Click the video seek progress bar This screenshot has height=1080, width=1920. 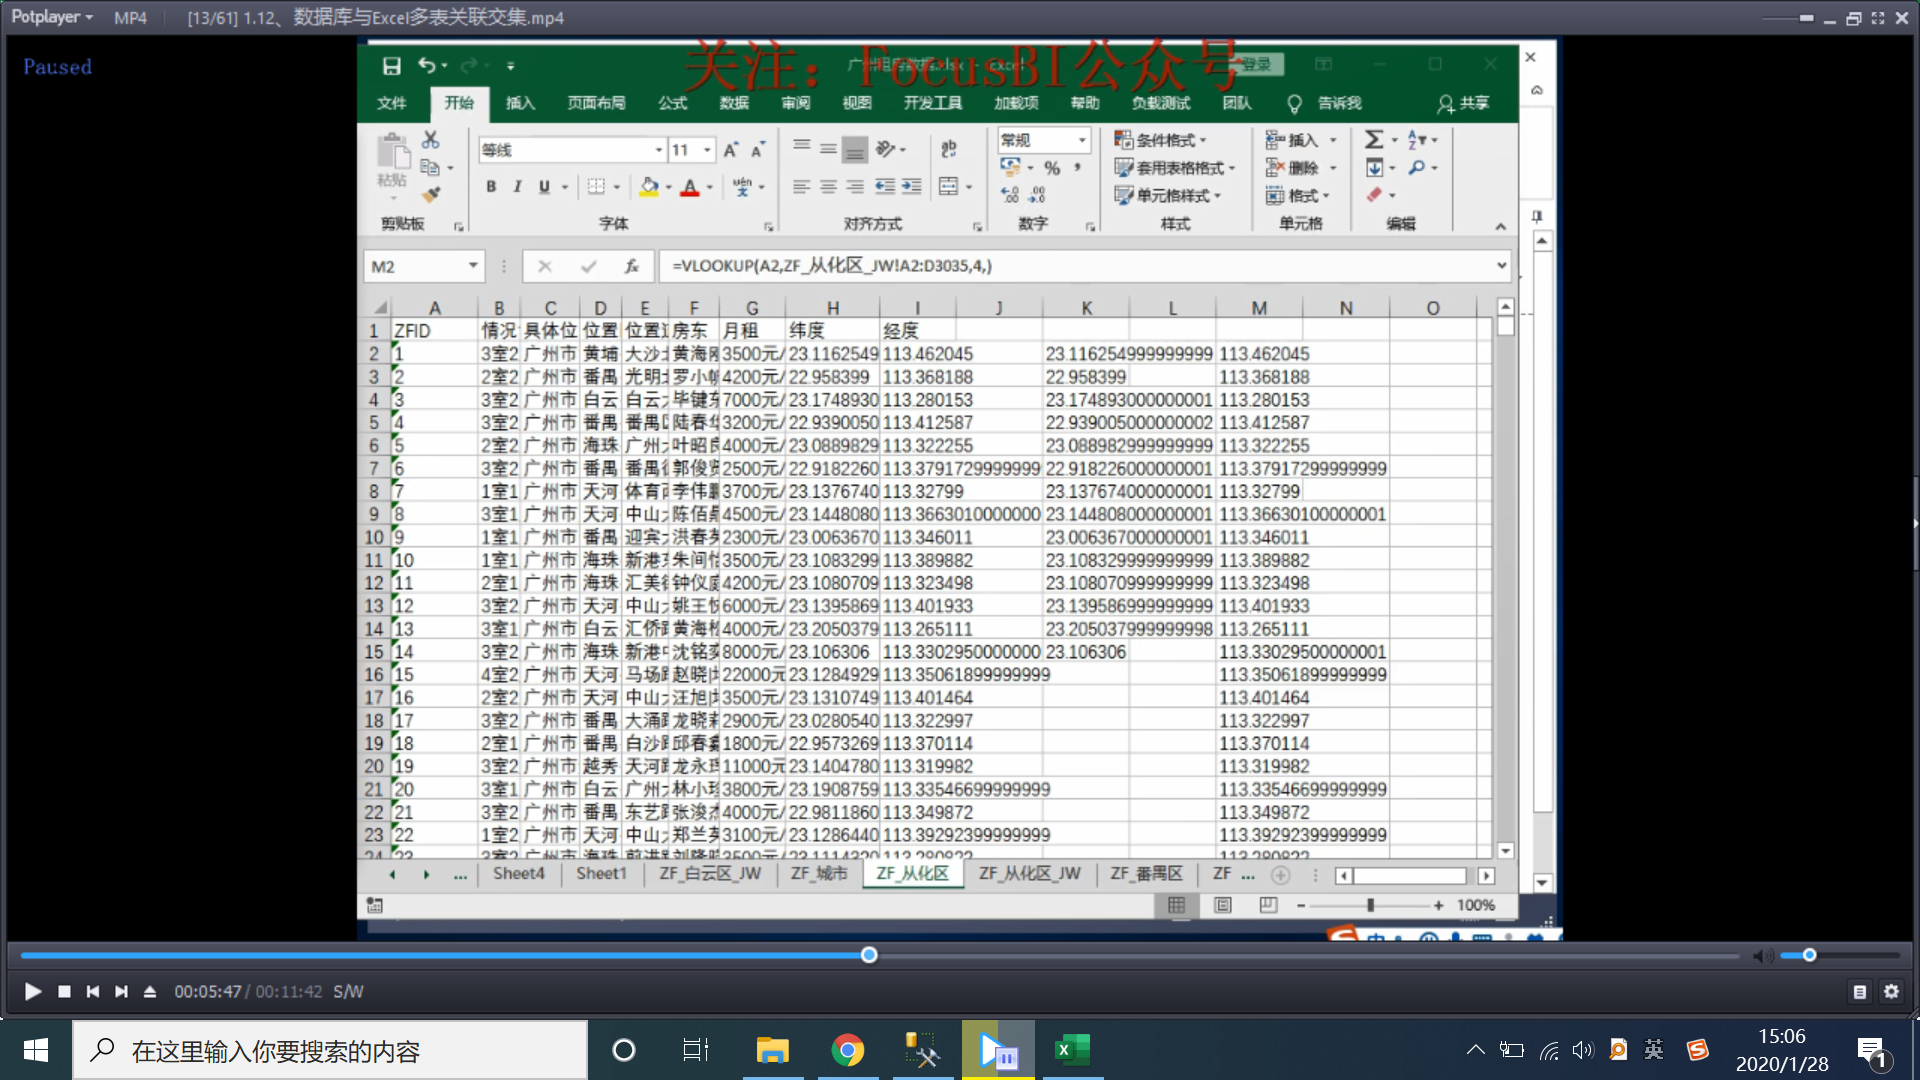click(1200, 956)
